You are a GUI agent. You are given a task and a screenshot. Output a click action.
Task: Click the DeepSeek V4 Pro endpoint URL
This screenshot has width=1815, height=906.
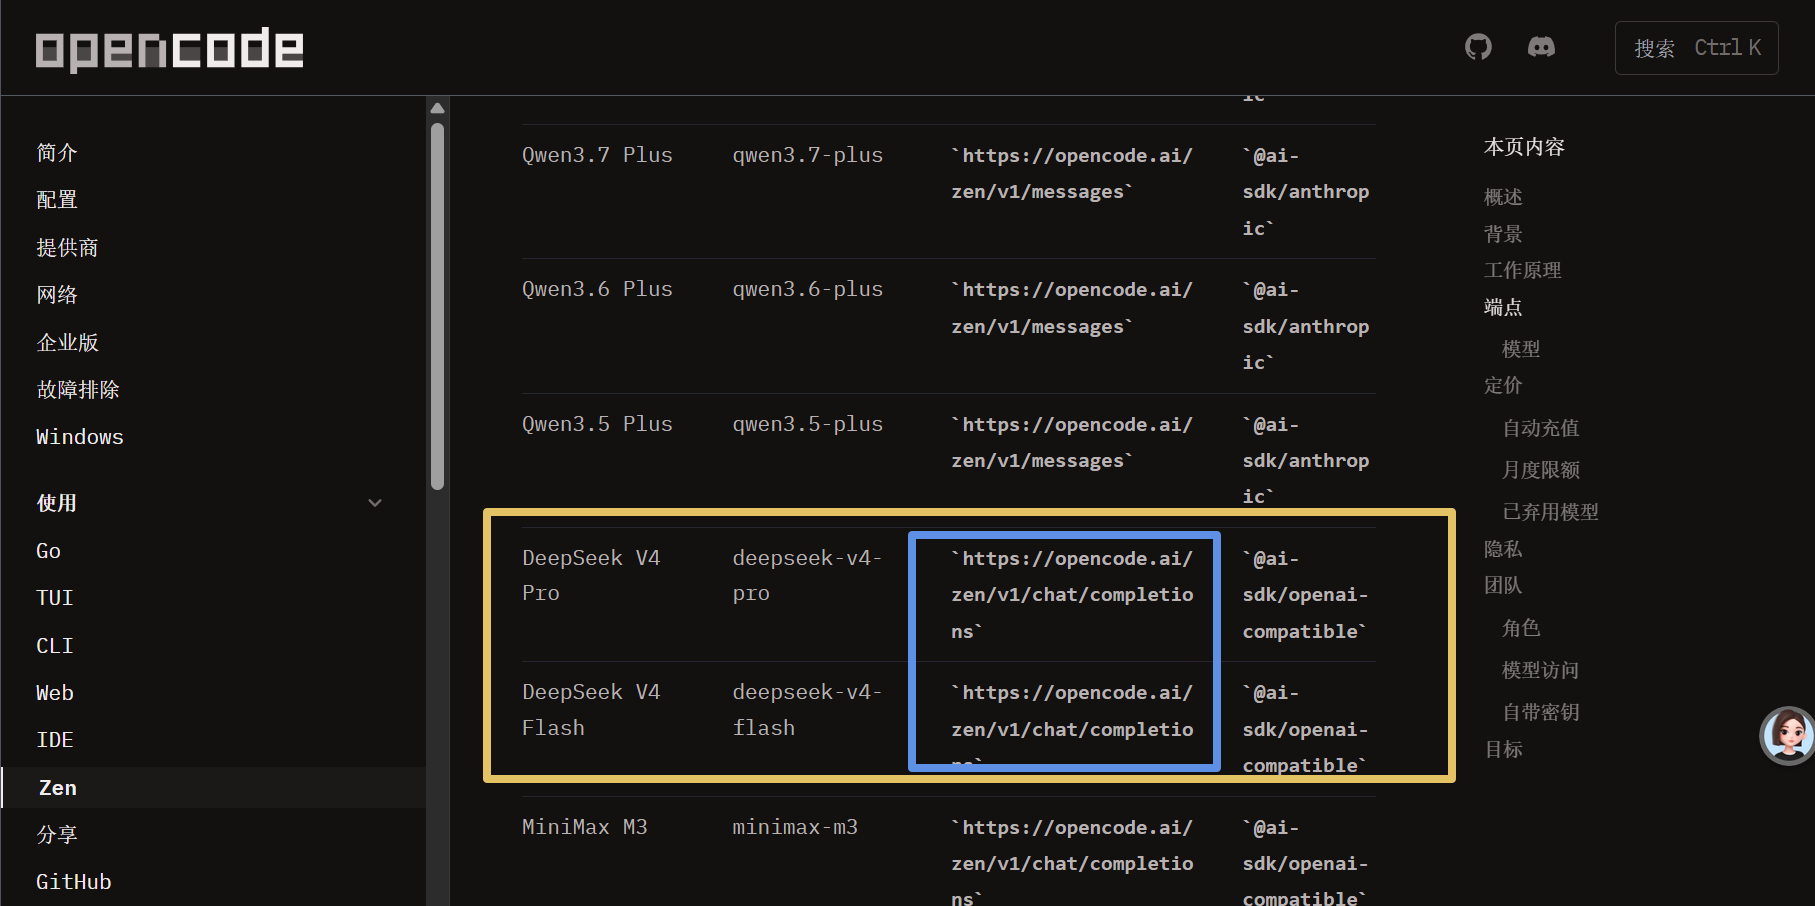coord(1072,595)
